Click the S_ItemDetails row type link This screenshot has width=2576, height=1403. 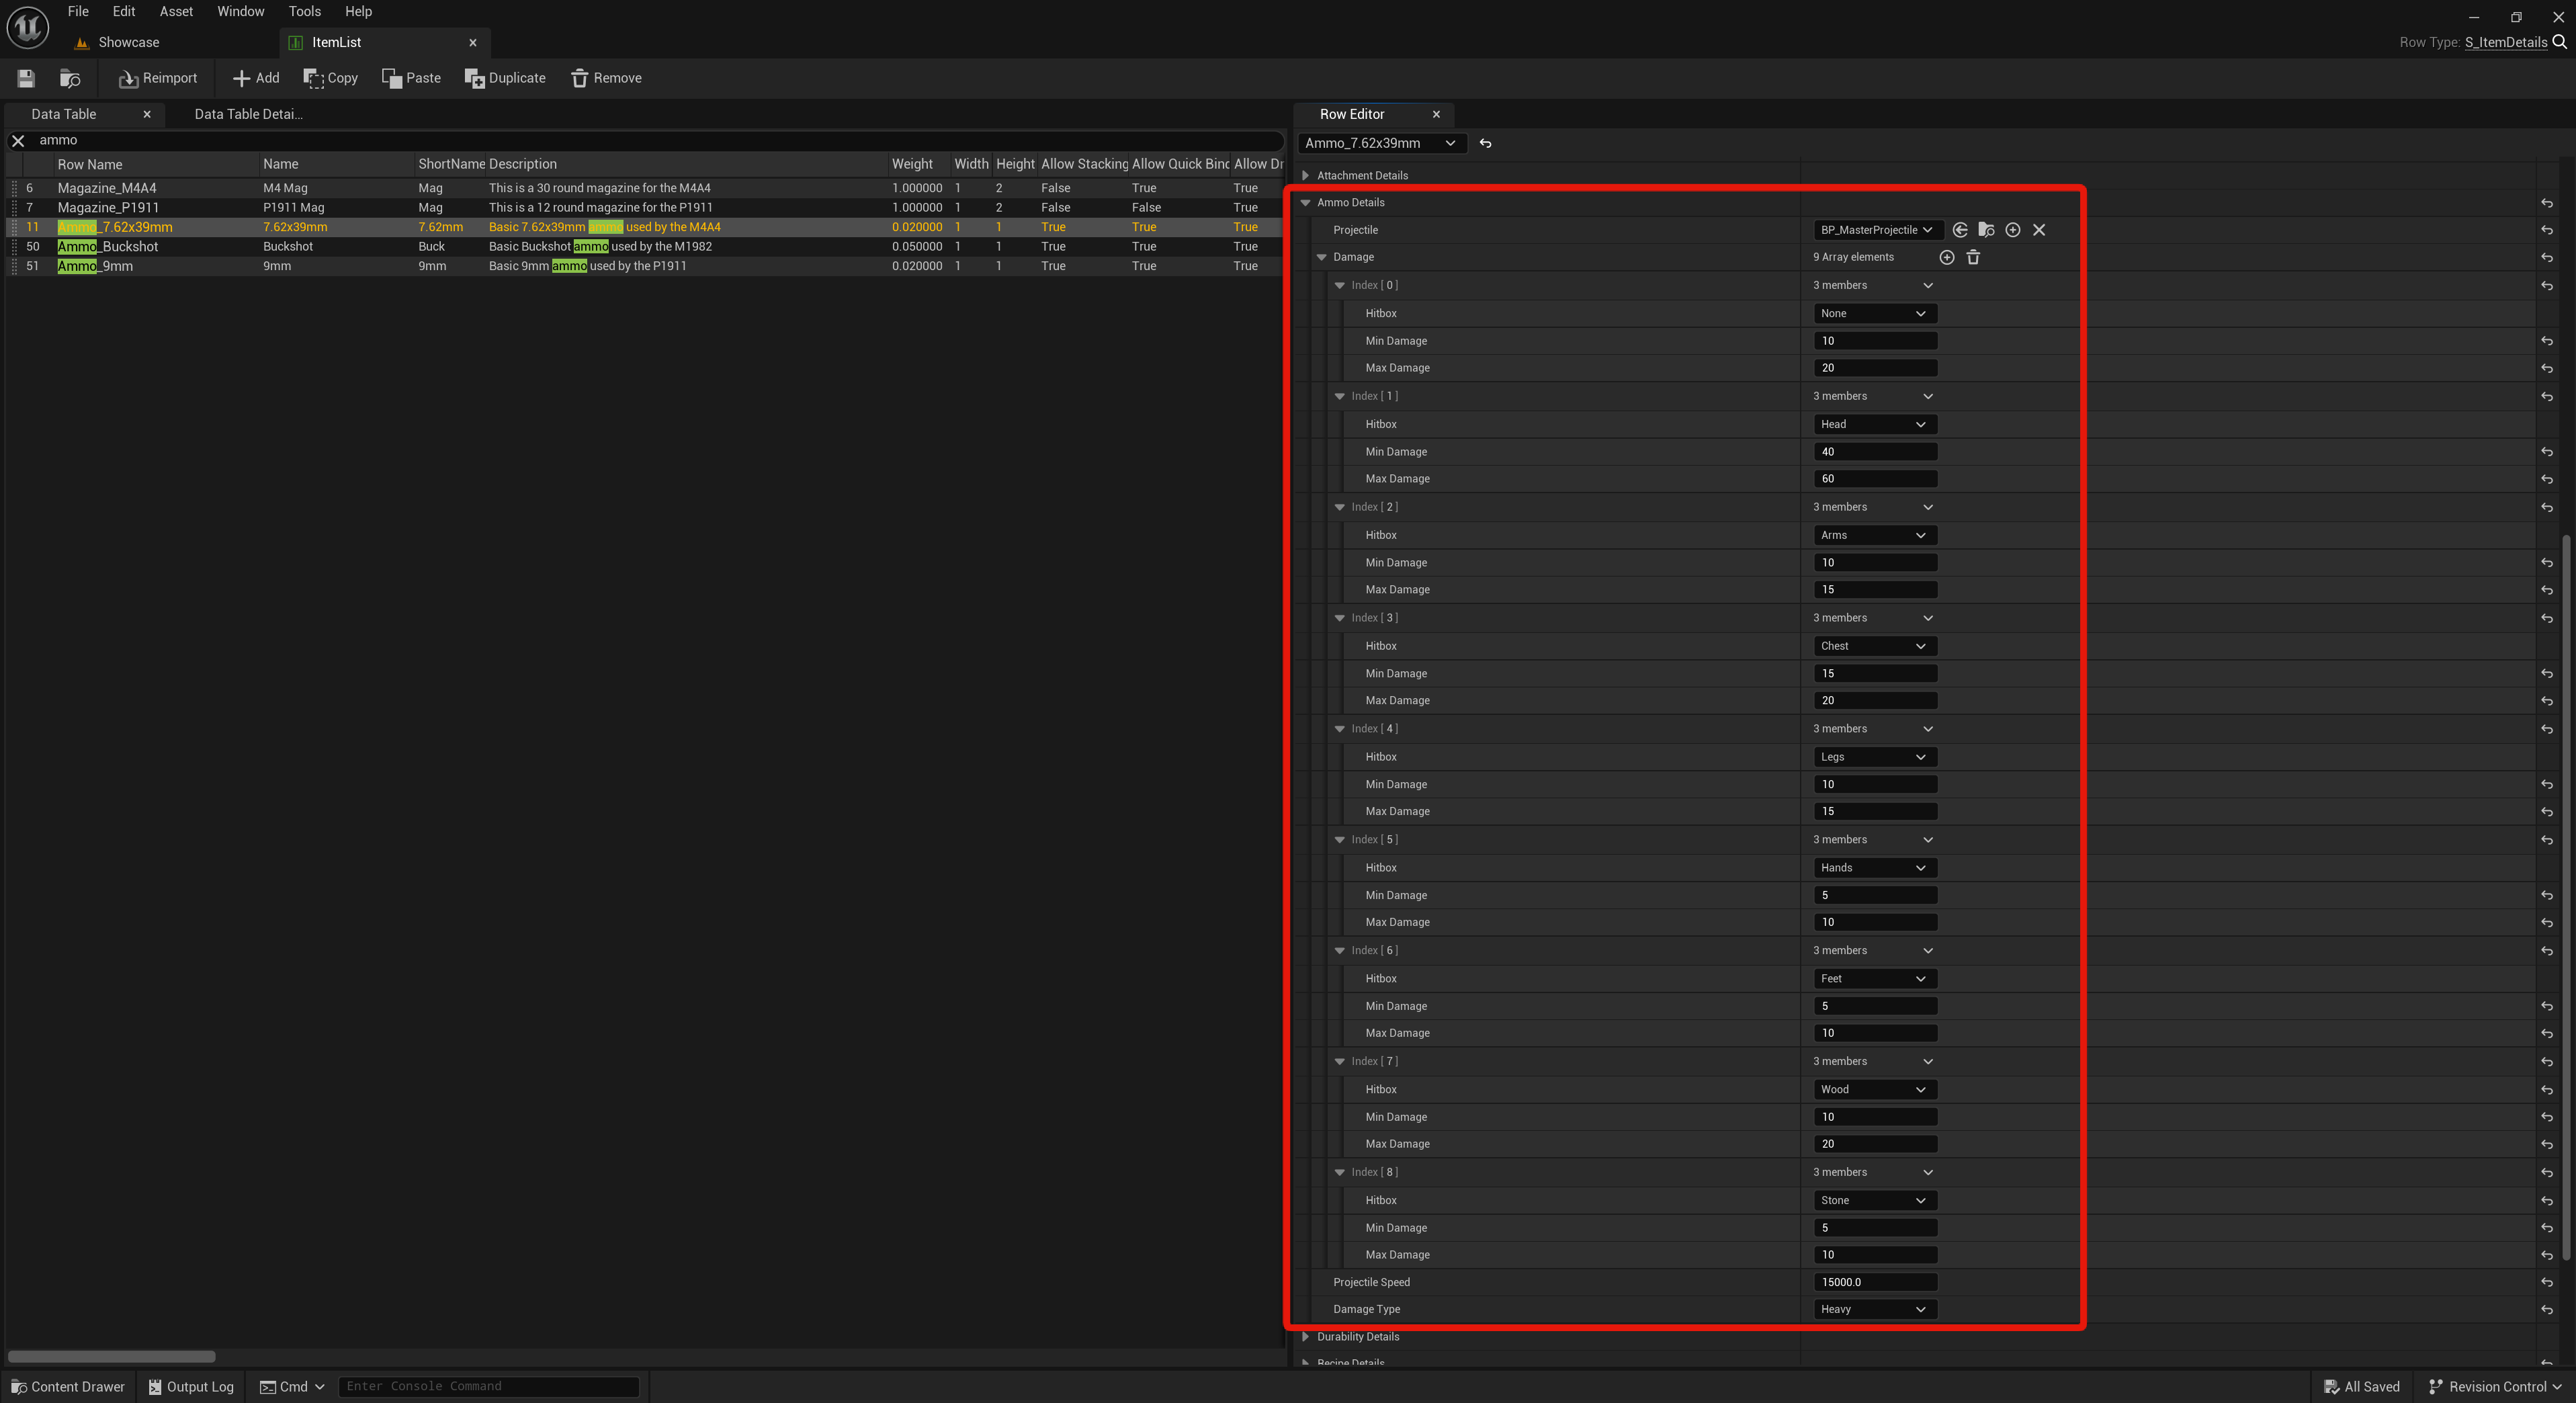(2505, 42)
